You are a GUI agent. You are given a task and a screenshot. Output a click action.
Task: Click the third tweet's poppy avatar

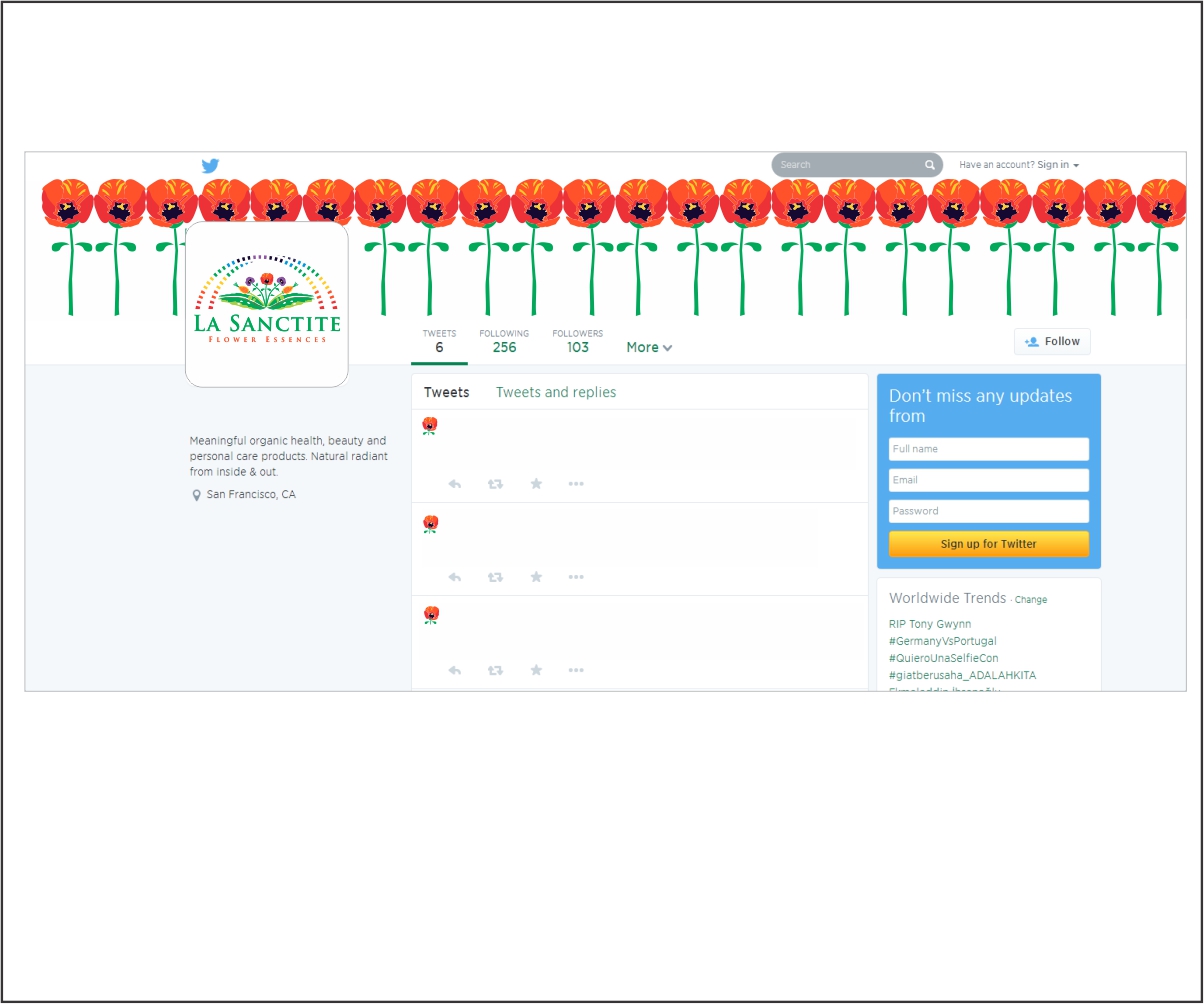pyautogui.click(x=430, y=615)
